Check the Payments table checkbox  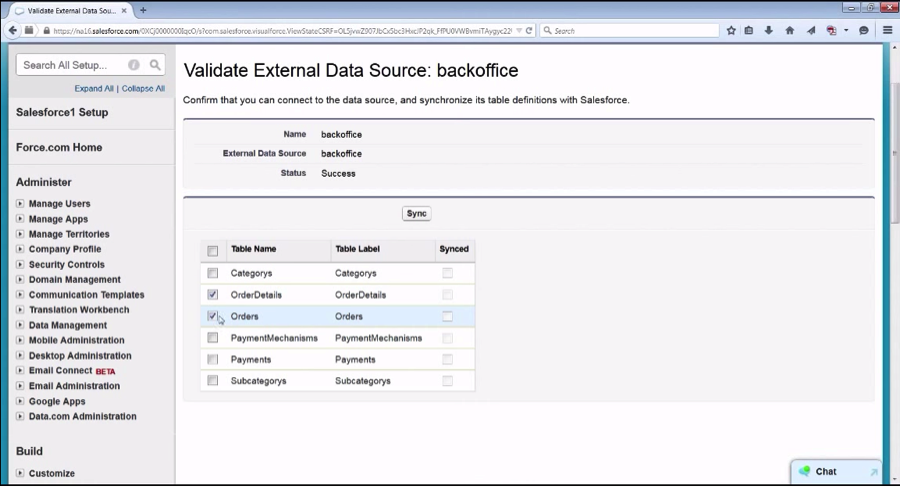pos(213,360)
